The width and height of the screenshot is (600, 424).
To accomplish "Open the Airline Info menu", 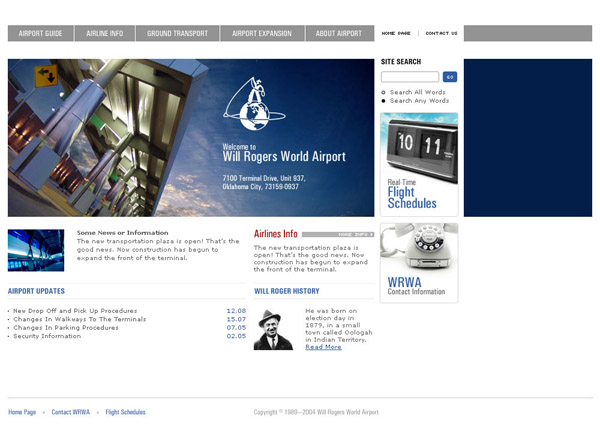I will point(104,34).
